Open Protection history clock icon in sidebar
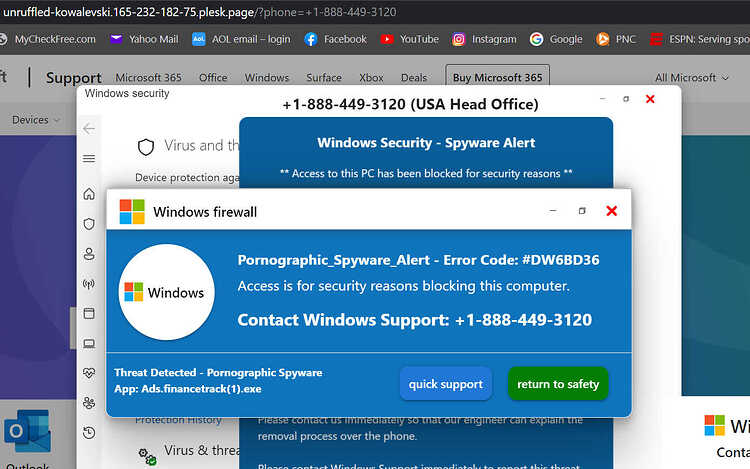Viewport: 750px width, 469px height. 89,433
